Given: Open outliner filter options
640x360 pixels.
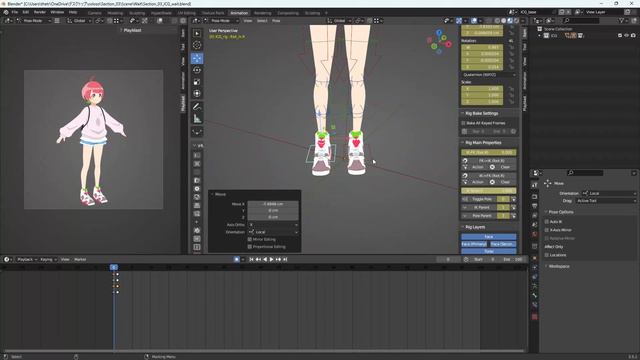Looking at the screenshot, I should point(622,20).
